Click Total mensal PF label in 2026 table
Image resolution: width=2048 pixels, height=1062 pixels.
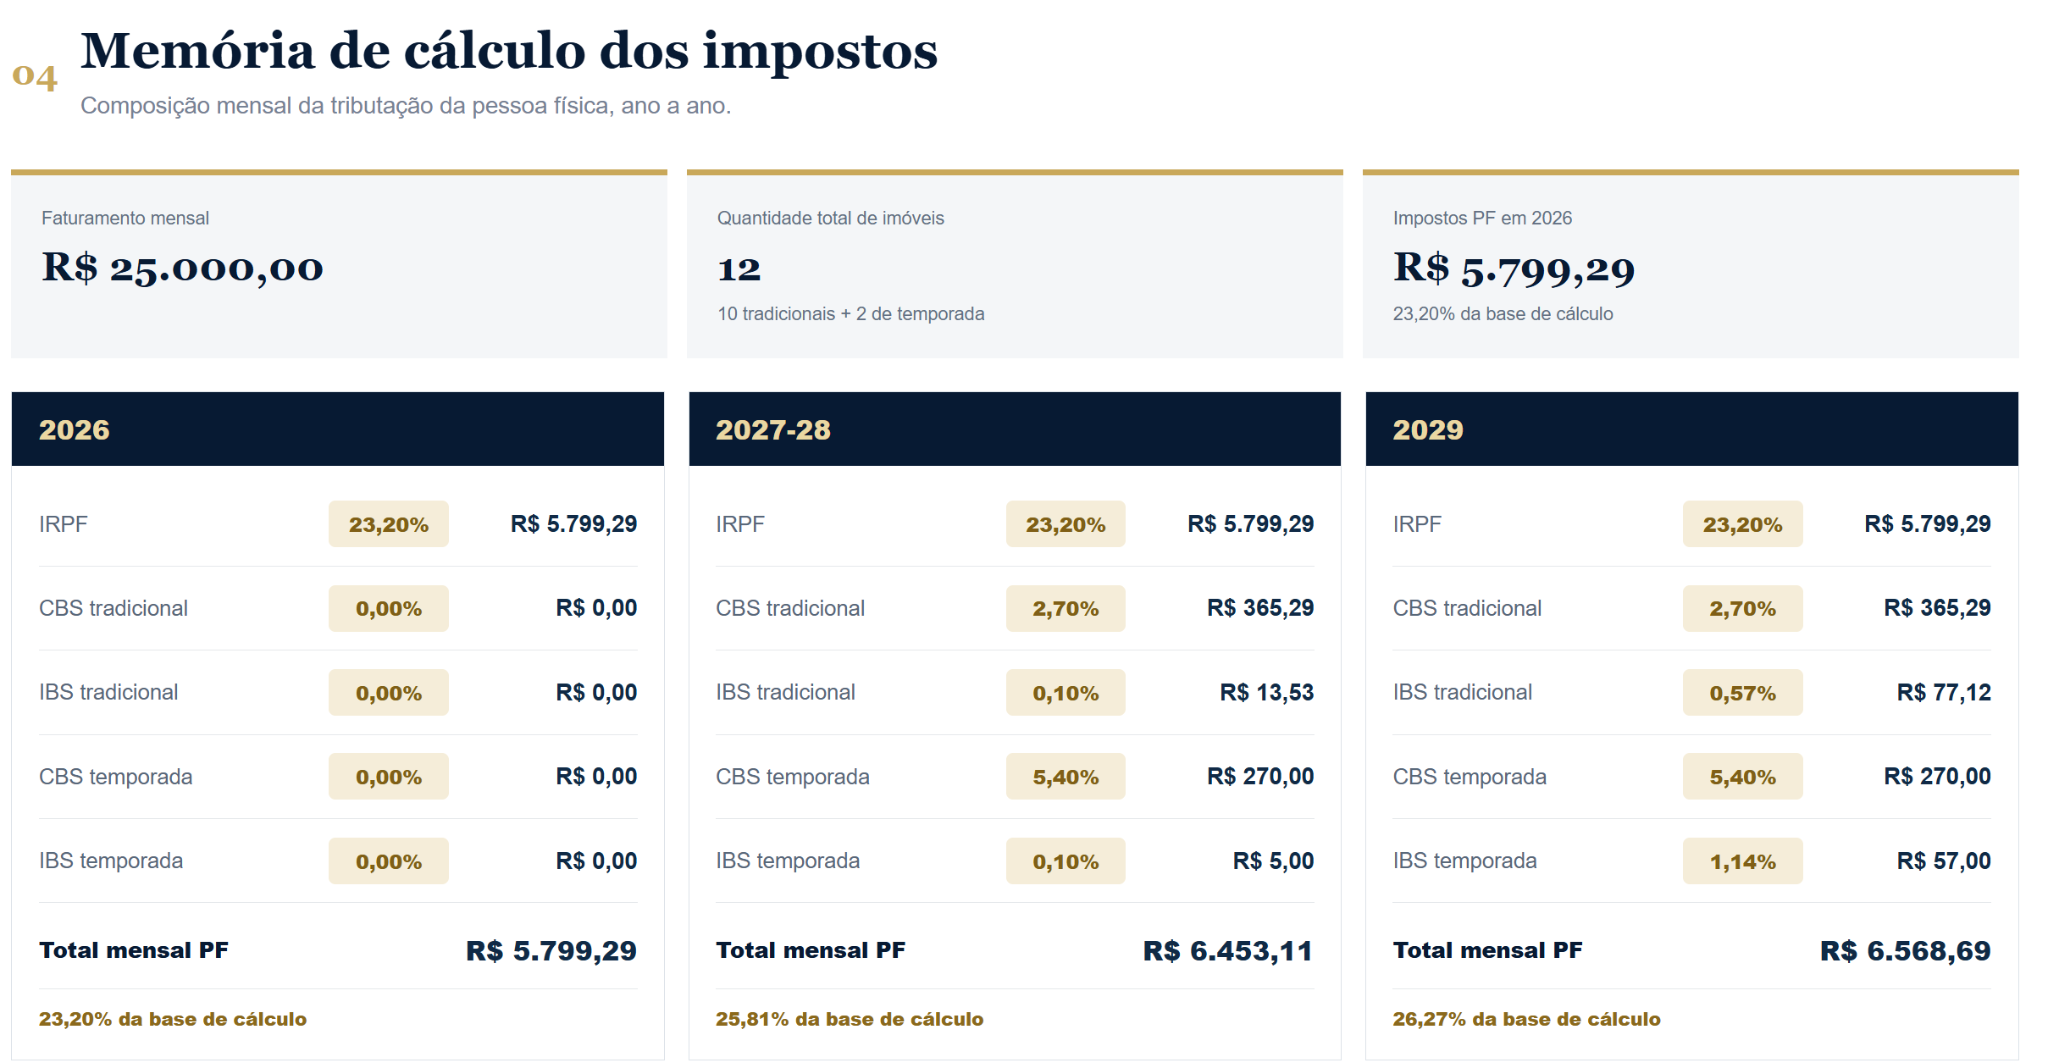click(x=134, y=950)
